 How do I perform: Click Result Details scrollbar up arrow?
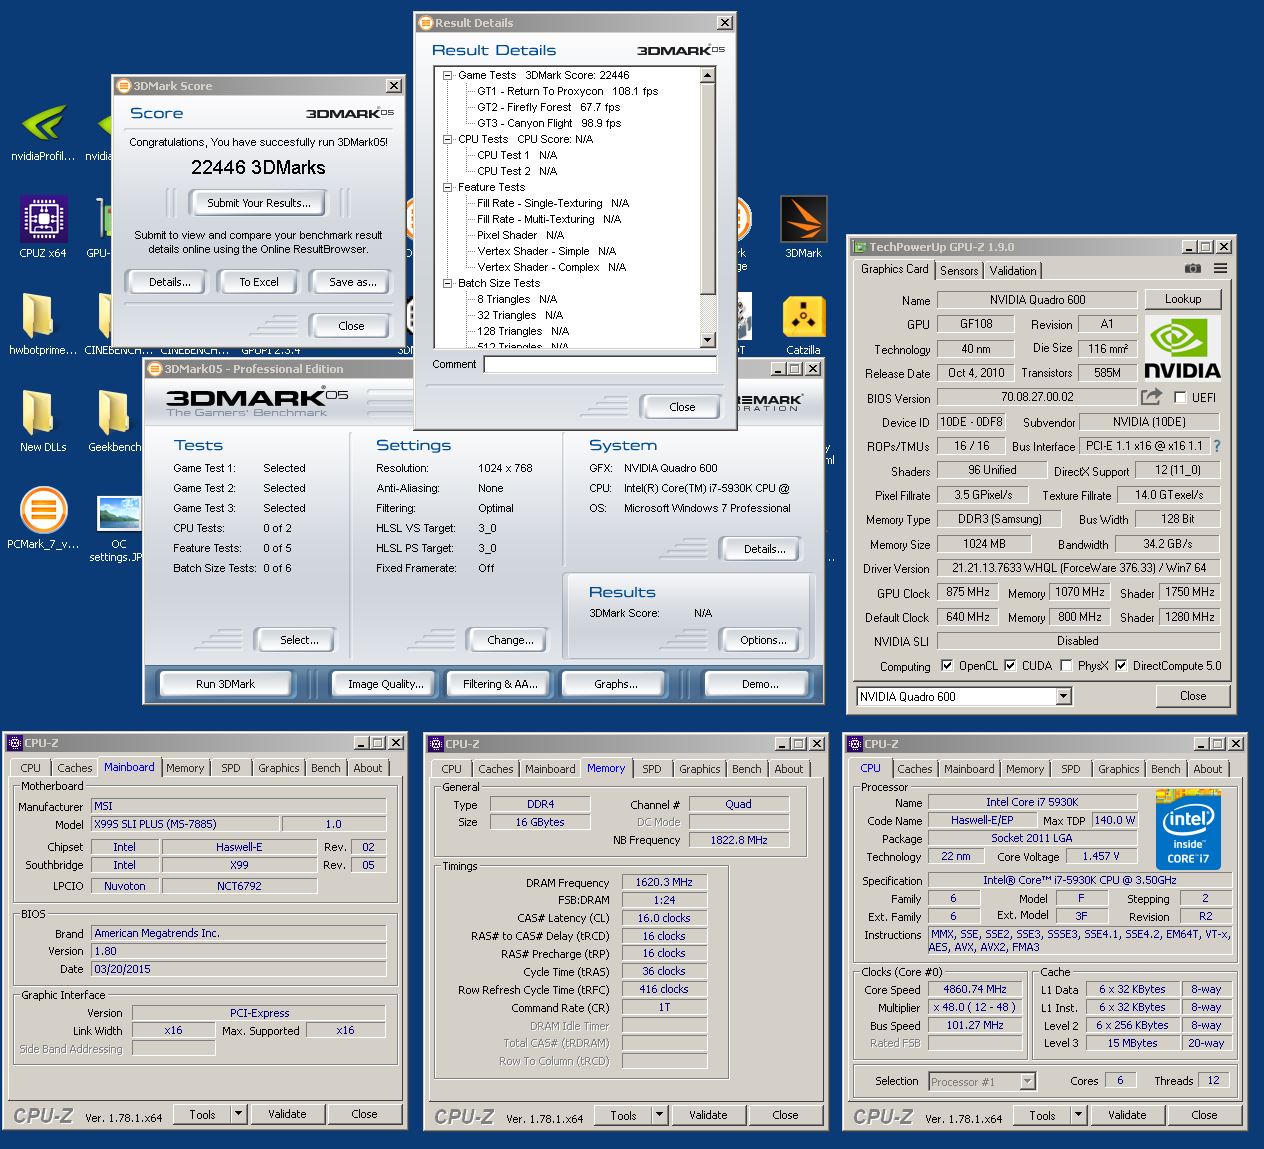click(708, 75)
